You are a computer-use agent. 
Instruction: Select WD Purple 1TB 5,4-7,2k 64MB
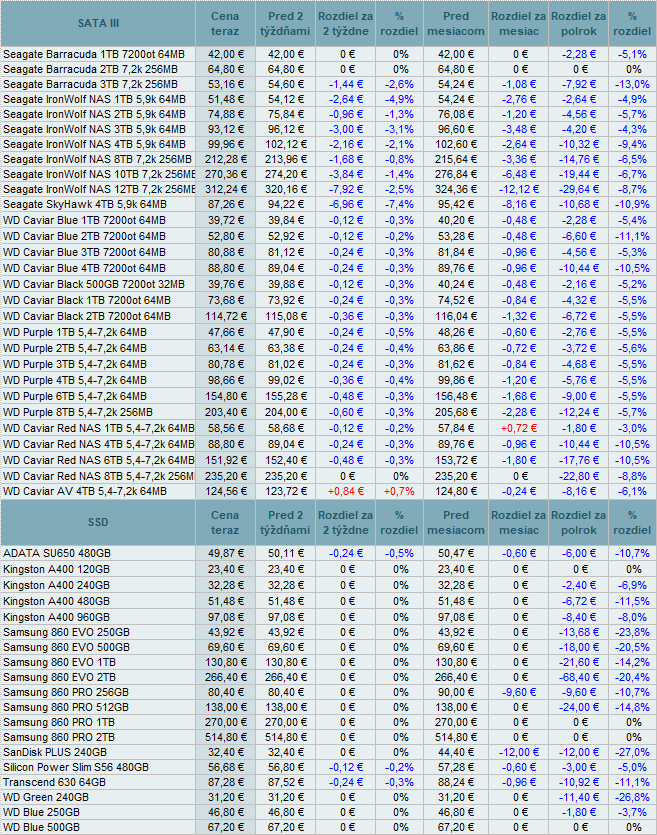click(x=75, y=332)
